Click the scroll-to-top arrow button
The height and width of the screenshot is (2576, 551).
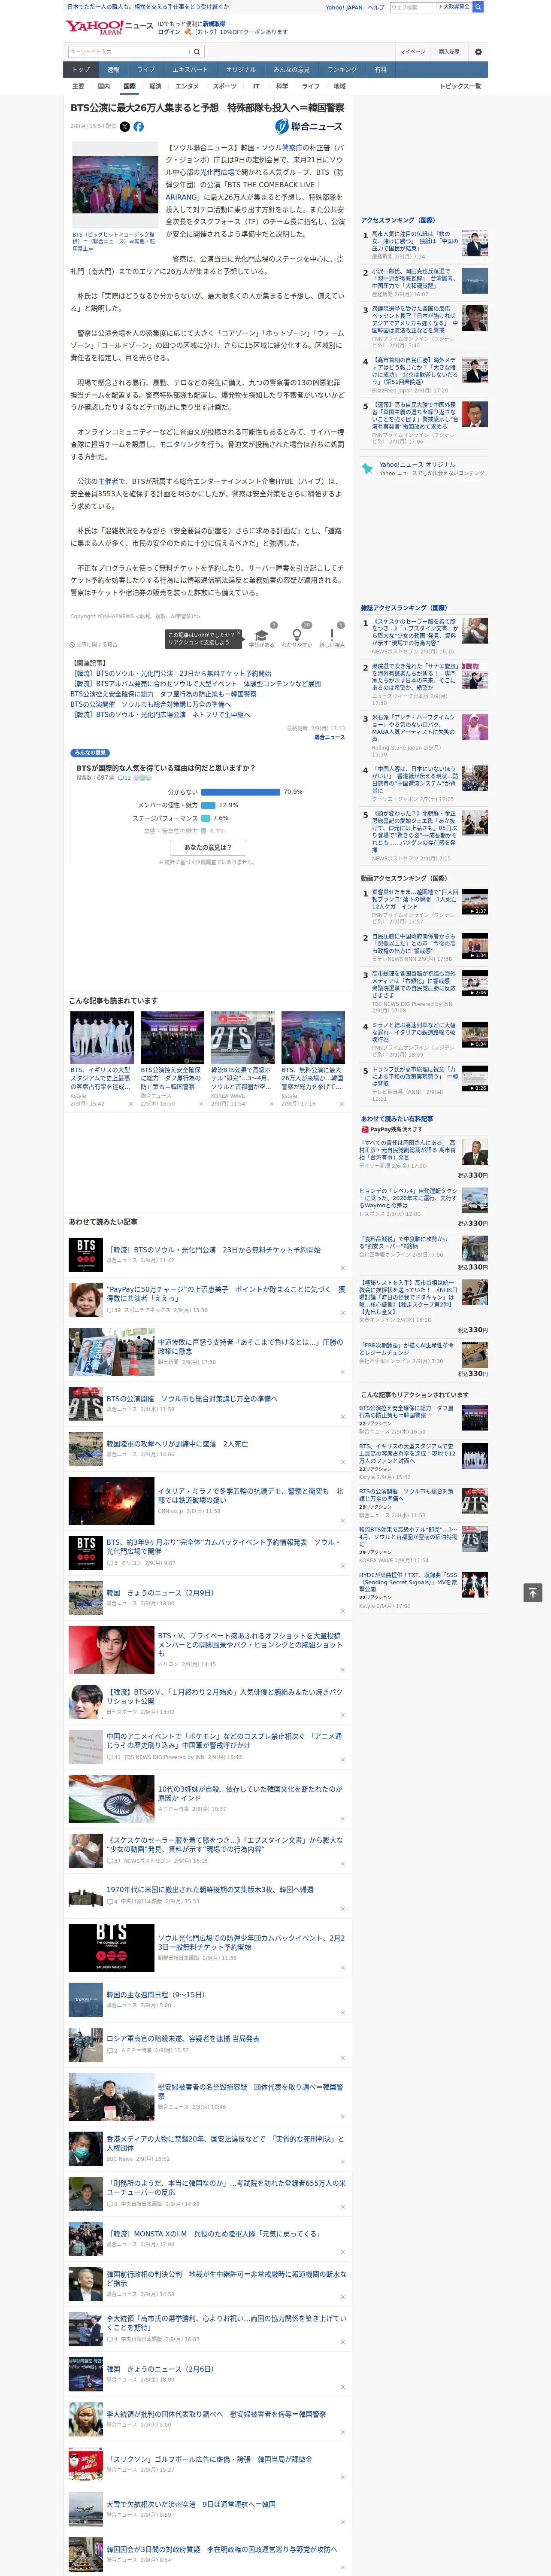click(533, 1593)
